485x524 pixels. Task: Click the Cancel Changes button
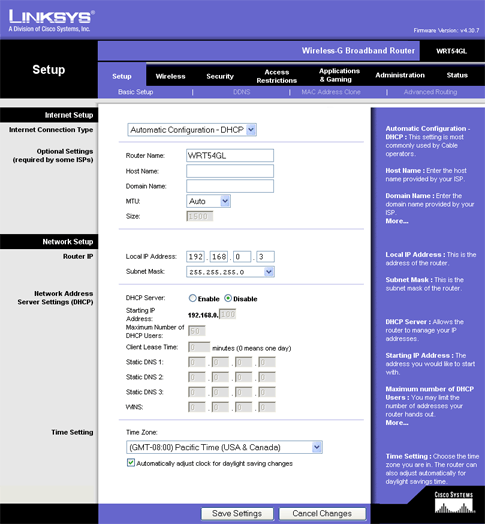[322, 514]
